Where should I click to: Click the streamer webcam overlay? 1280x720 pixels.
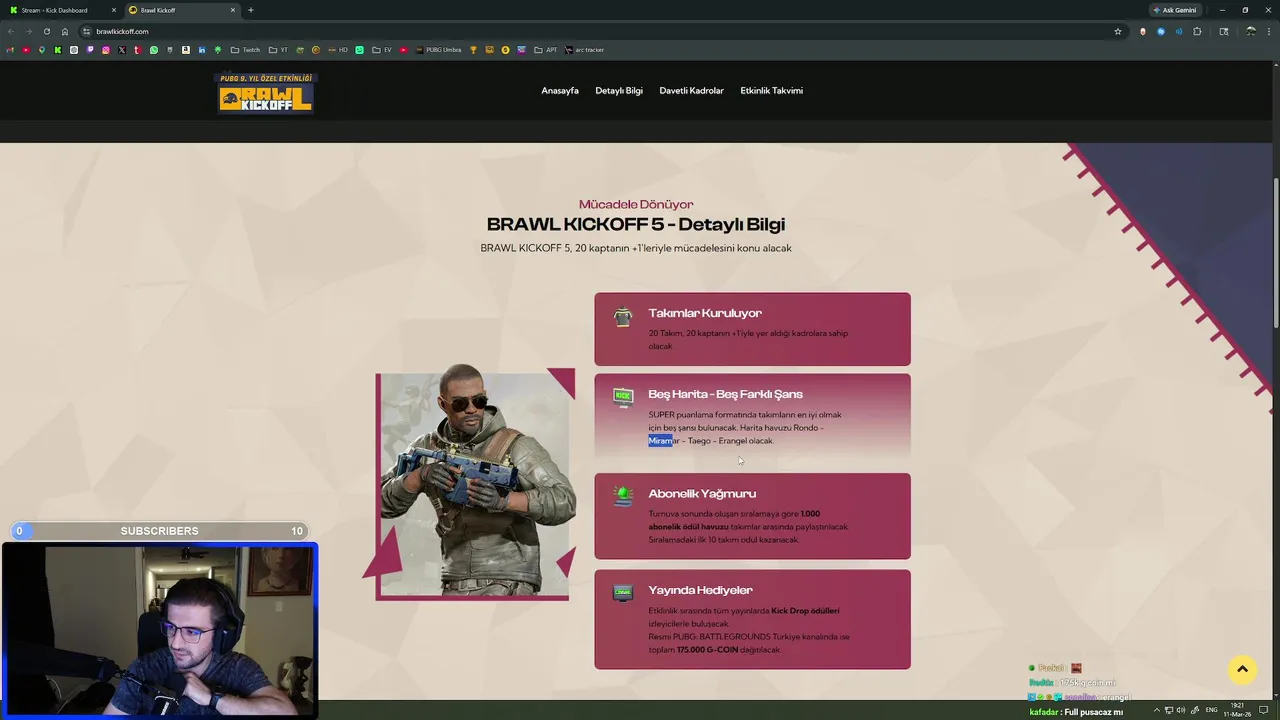click(159, 630)
